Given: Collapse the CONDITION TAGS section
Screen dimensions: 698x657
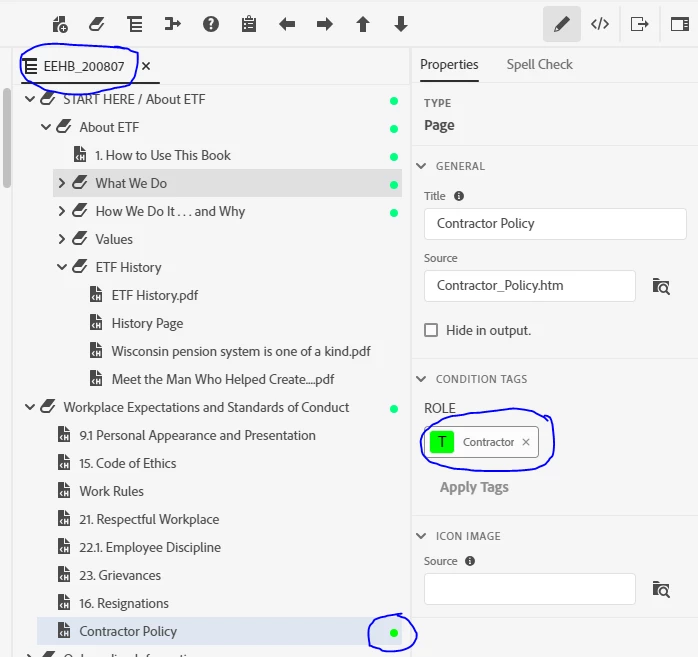Looking at the screenshot, I should tap(421, 379).
